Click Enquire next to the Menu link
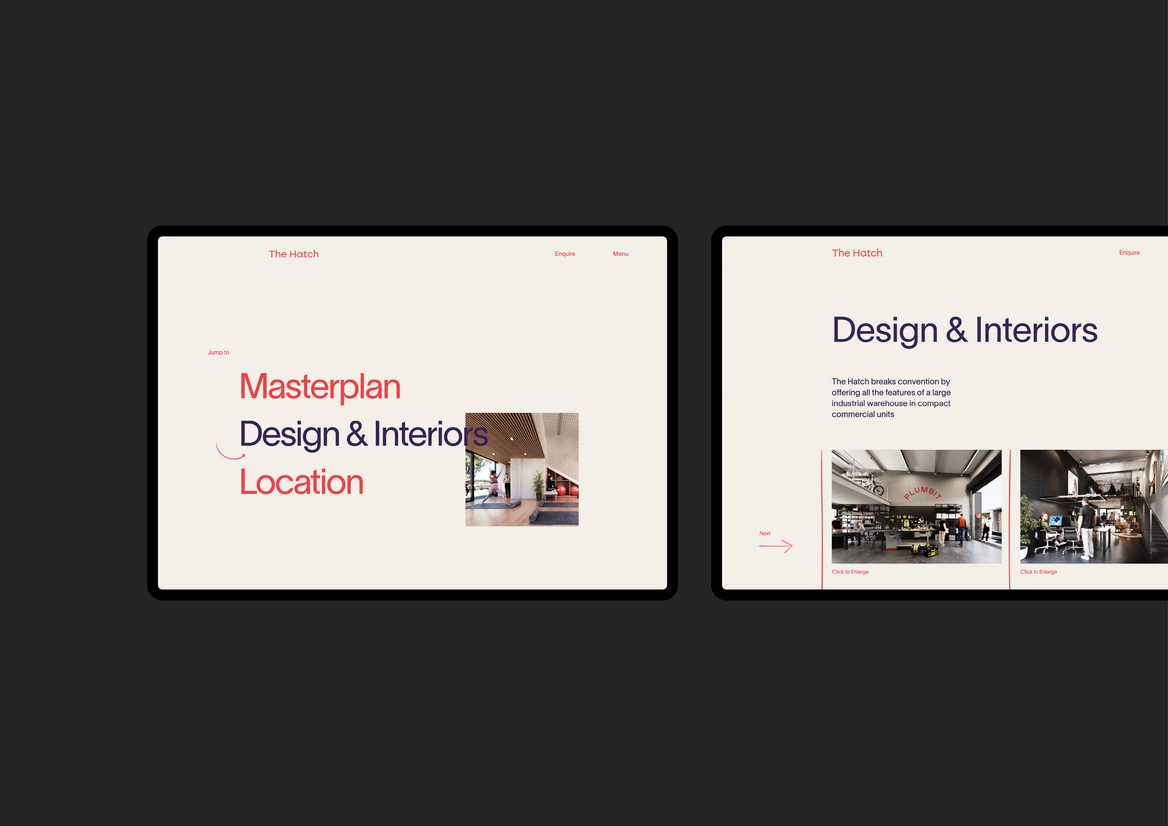1168x826 pixels. tap(565, 254)
